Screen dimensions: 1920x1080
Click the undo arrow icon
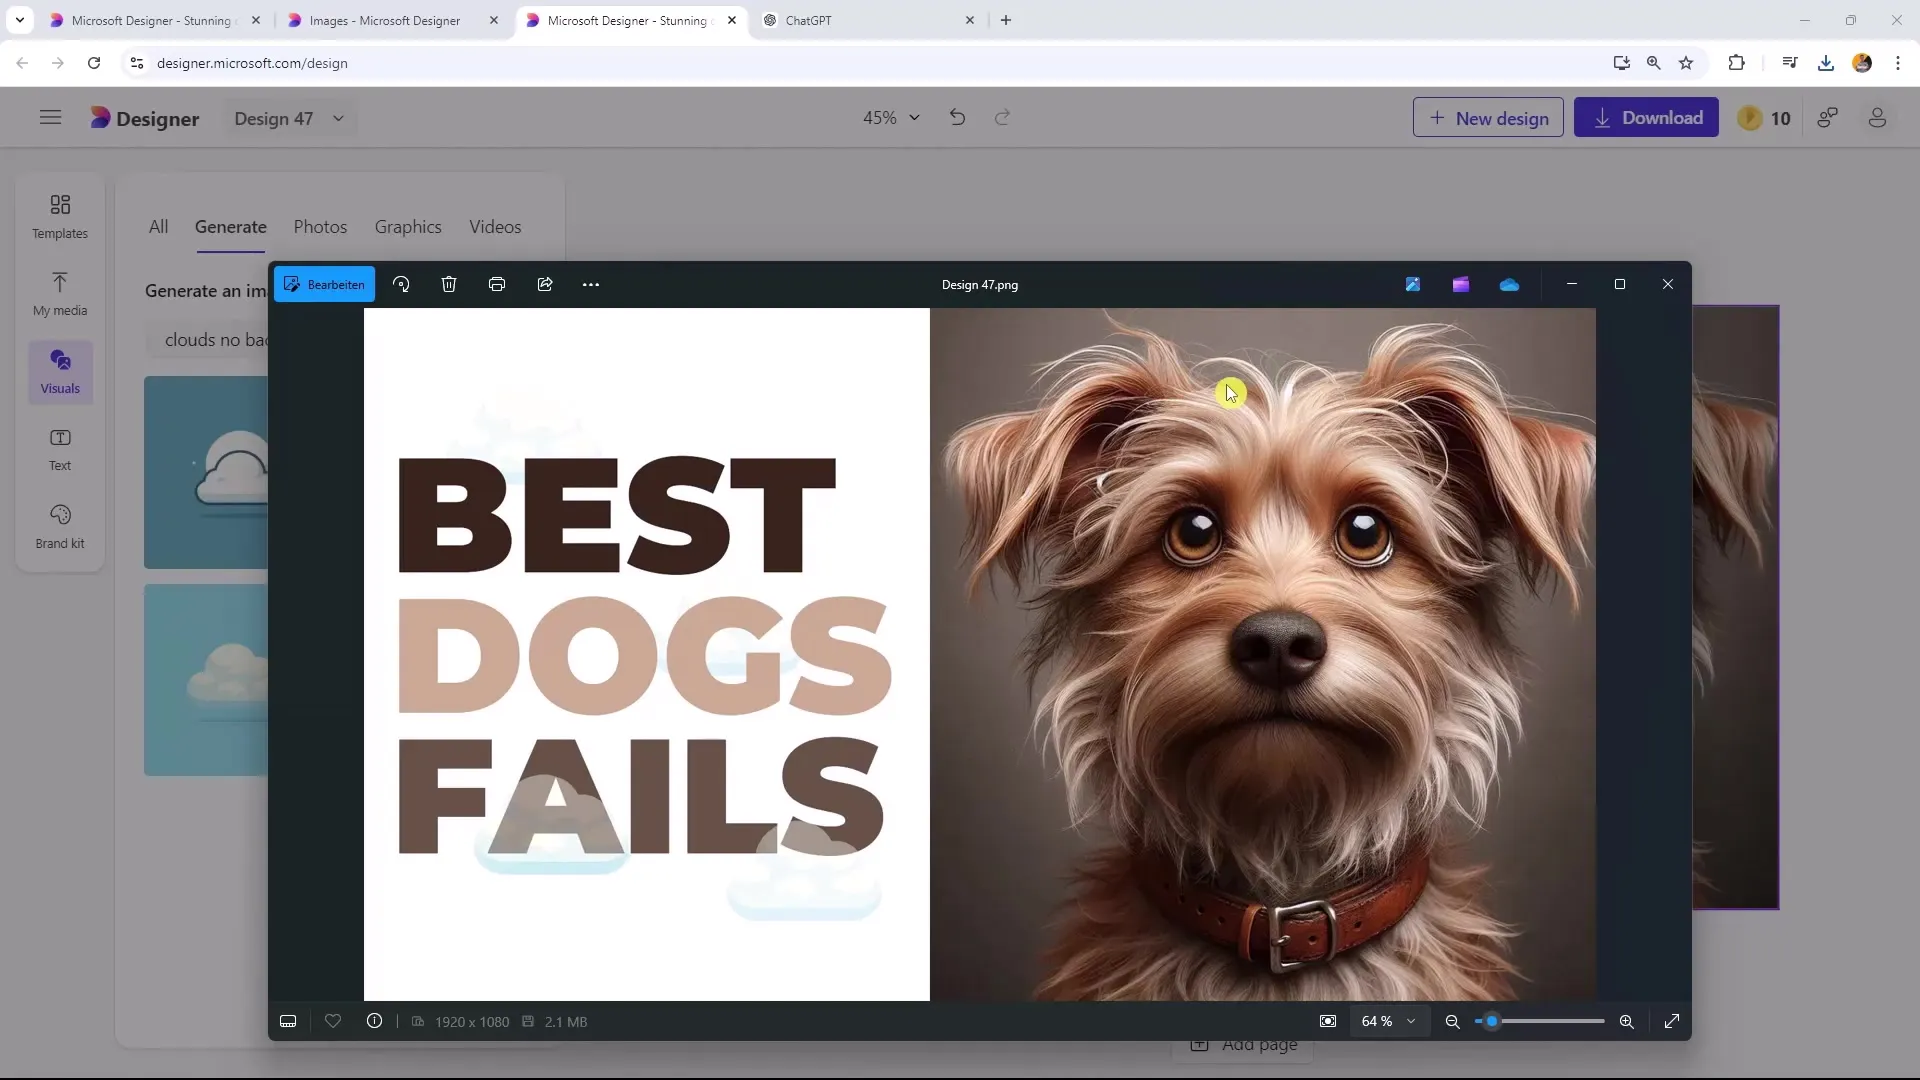(x=957, y=117)
